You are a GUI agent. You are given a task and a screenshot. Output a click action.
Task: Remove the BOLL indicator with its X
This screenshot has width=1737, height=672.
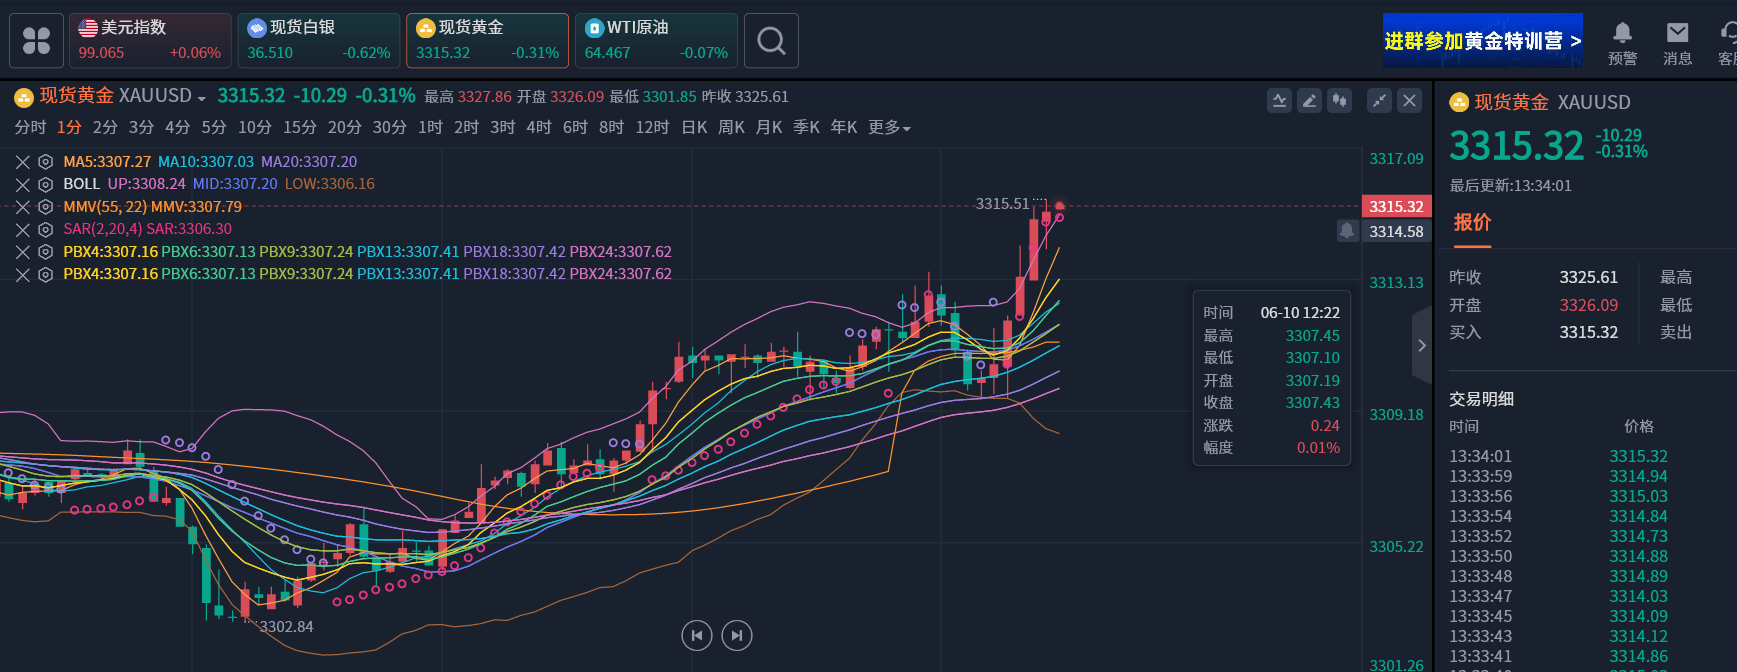[23, 184]
